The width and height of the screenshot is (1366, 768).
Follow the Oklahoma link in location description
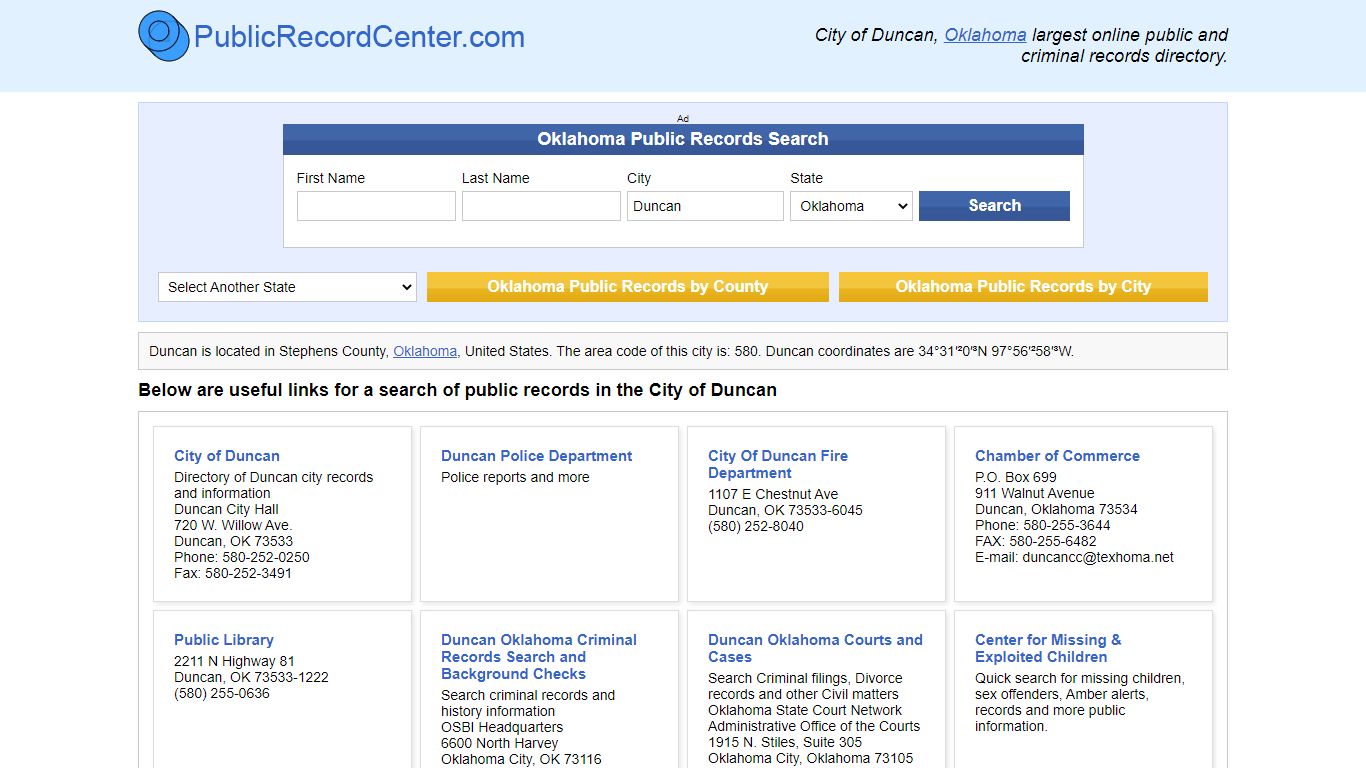point(425,351)
